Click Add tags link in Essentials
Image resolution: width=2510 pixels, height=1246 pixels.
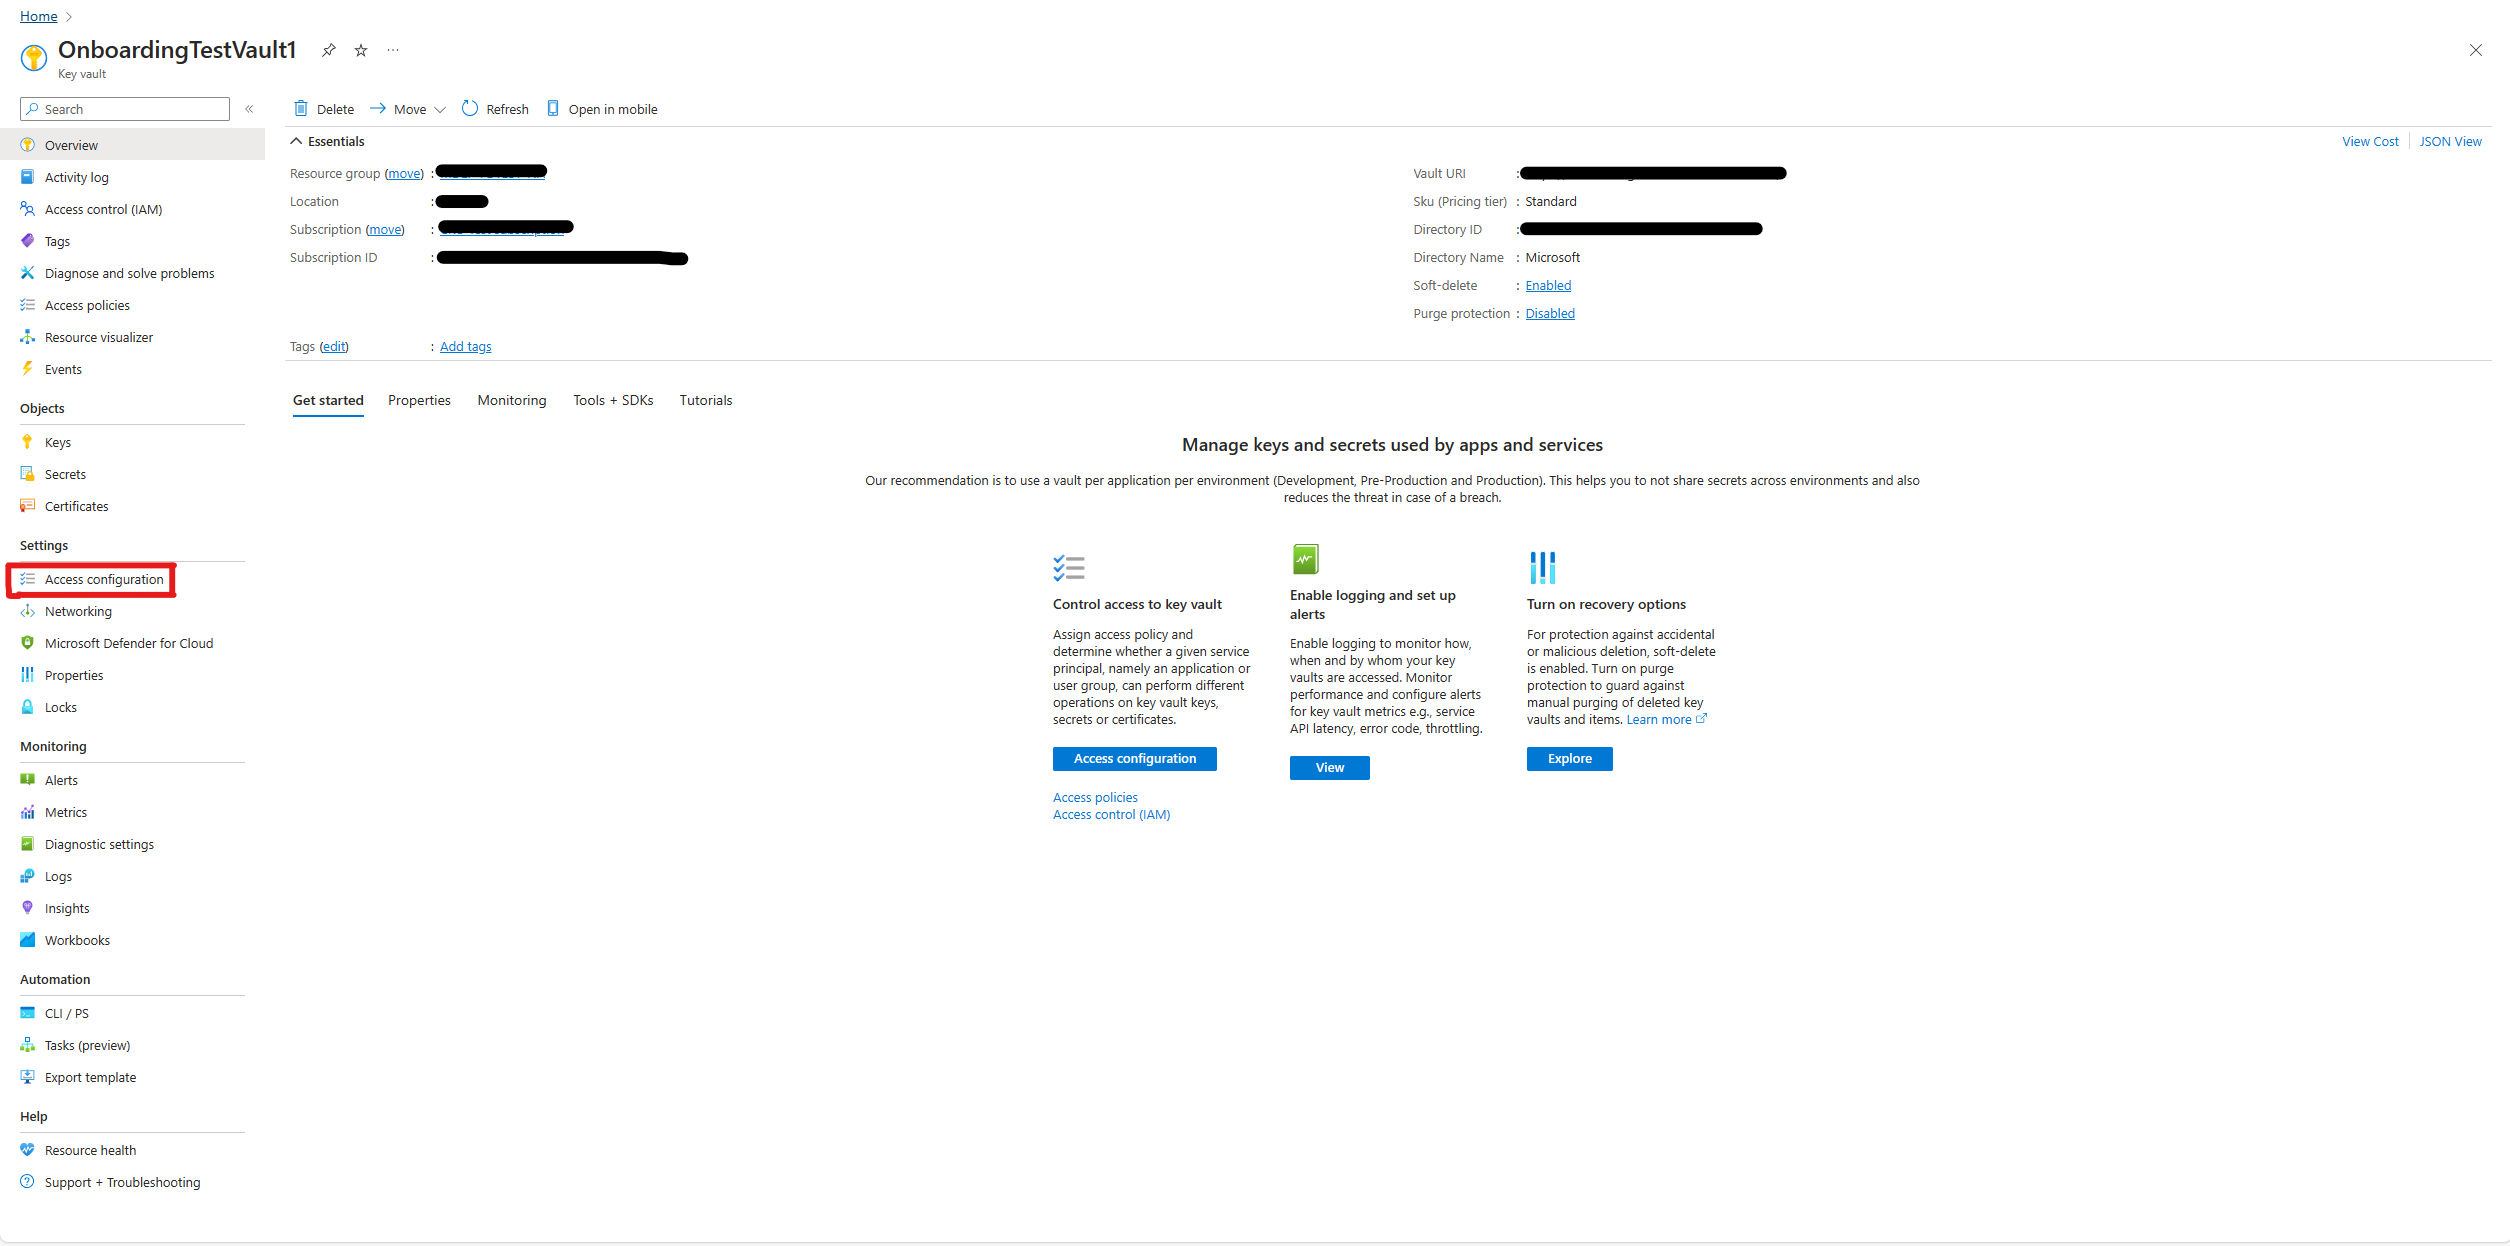click(x=464, y=346)
